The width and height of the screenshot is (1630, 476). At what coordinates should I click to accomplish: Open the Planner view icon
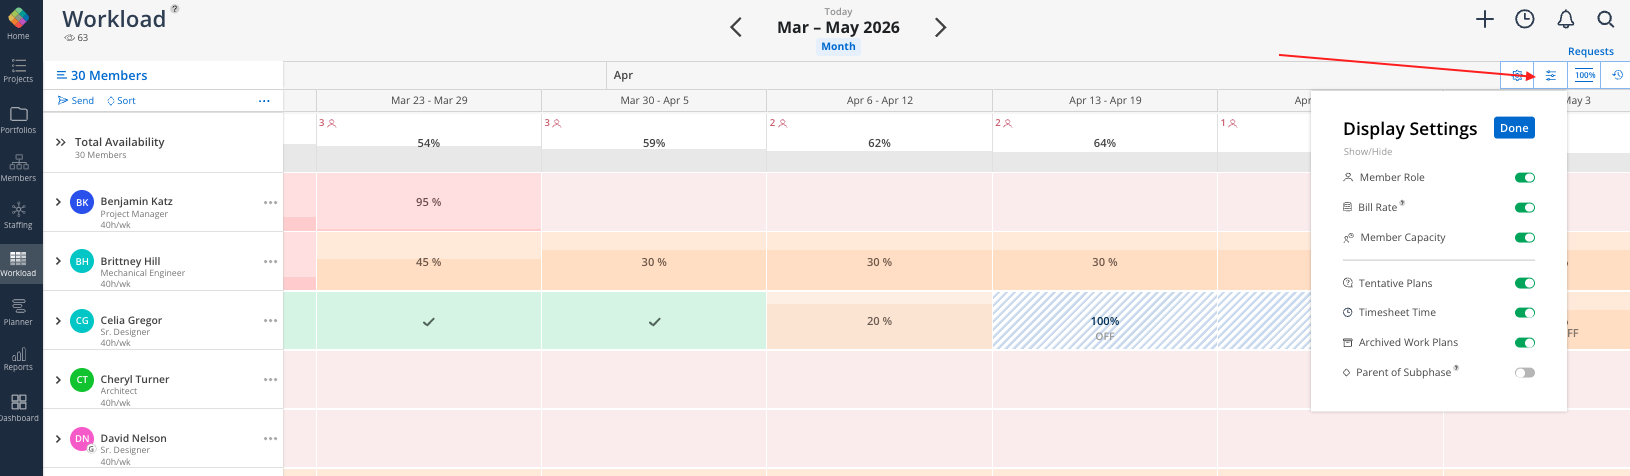coord(18,311)
